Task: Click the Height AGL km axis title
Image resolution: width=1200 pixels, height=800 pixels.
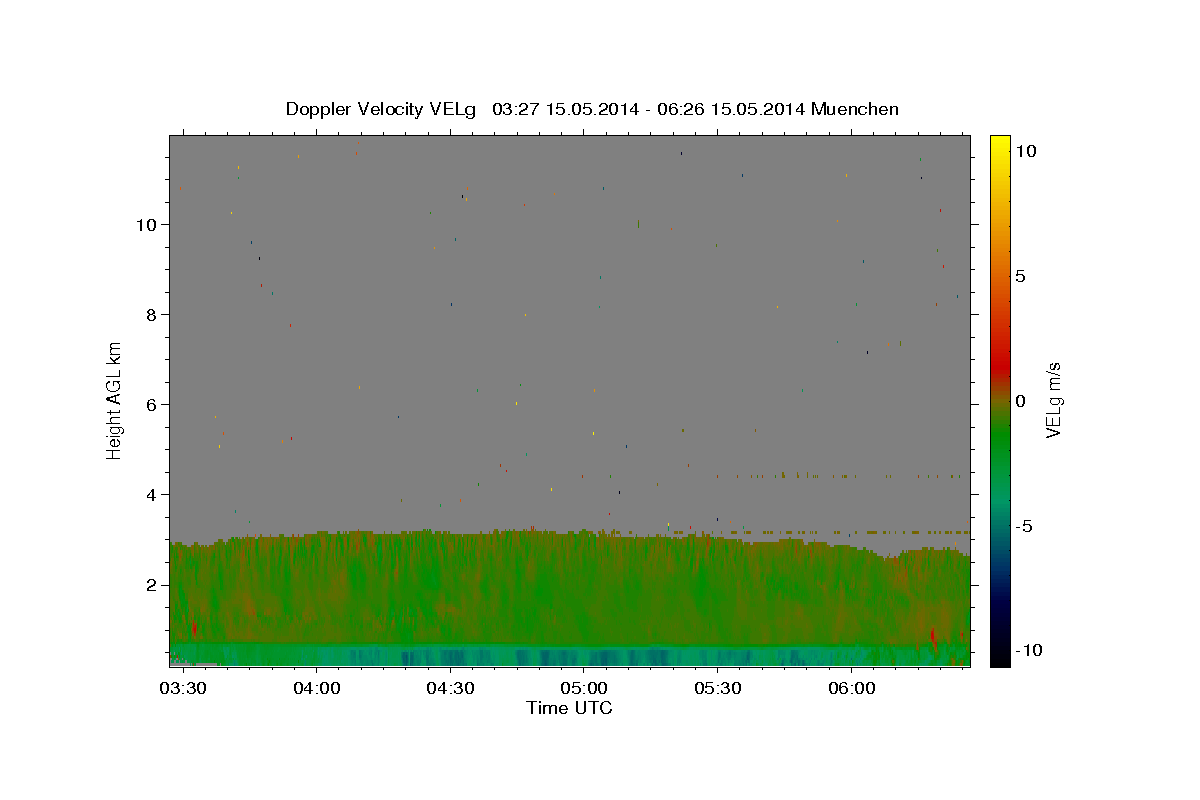Action: point(115,399)
